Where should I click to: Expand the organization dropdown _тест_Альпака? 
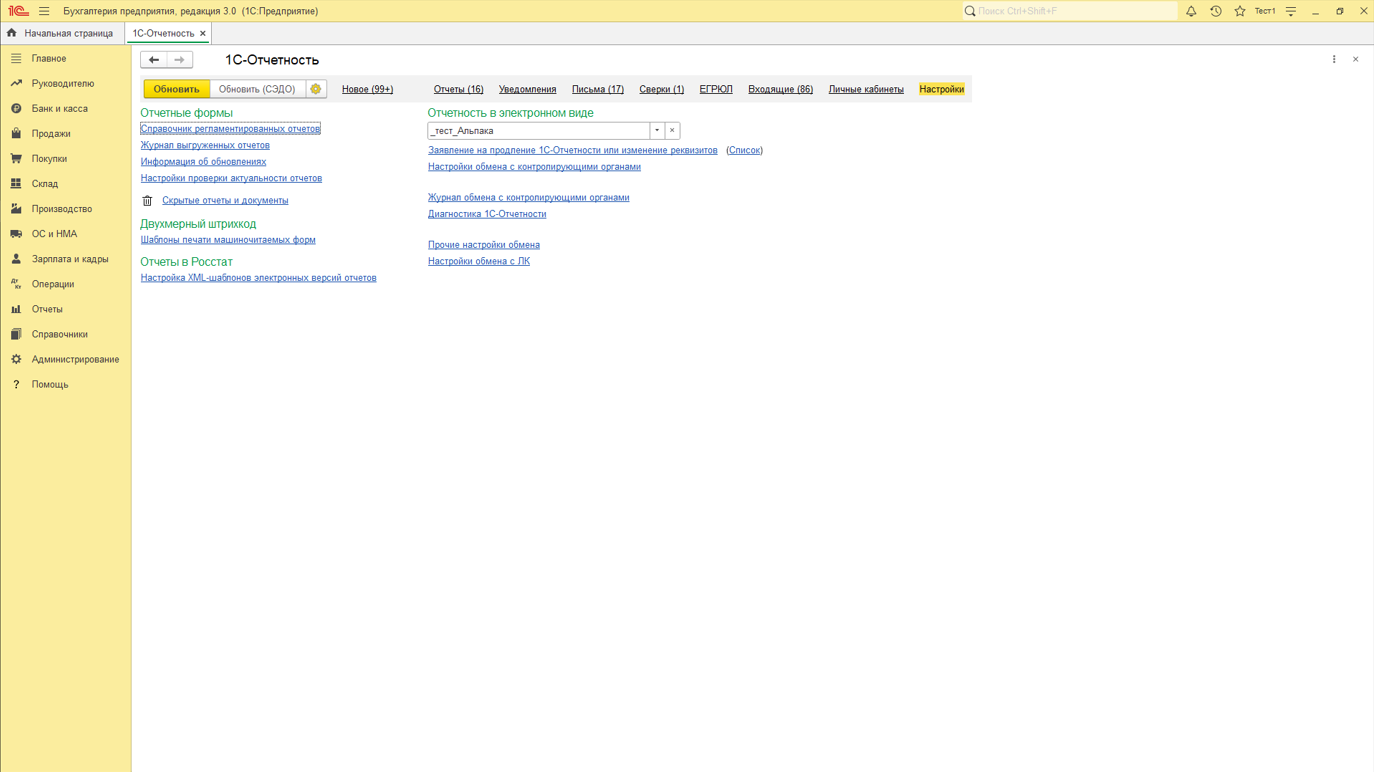[x=657, y=131]
